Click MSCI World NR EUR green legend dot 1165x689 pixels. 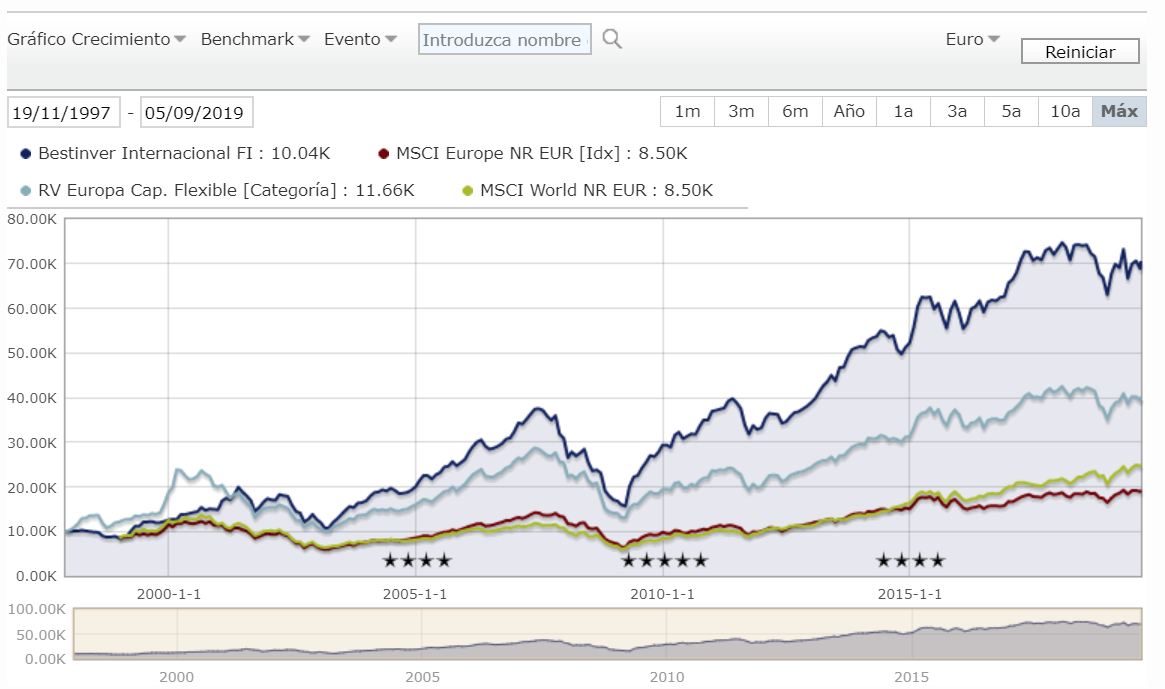point(467,190)
